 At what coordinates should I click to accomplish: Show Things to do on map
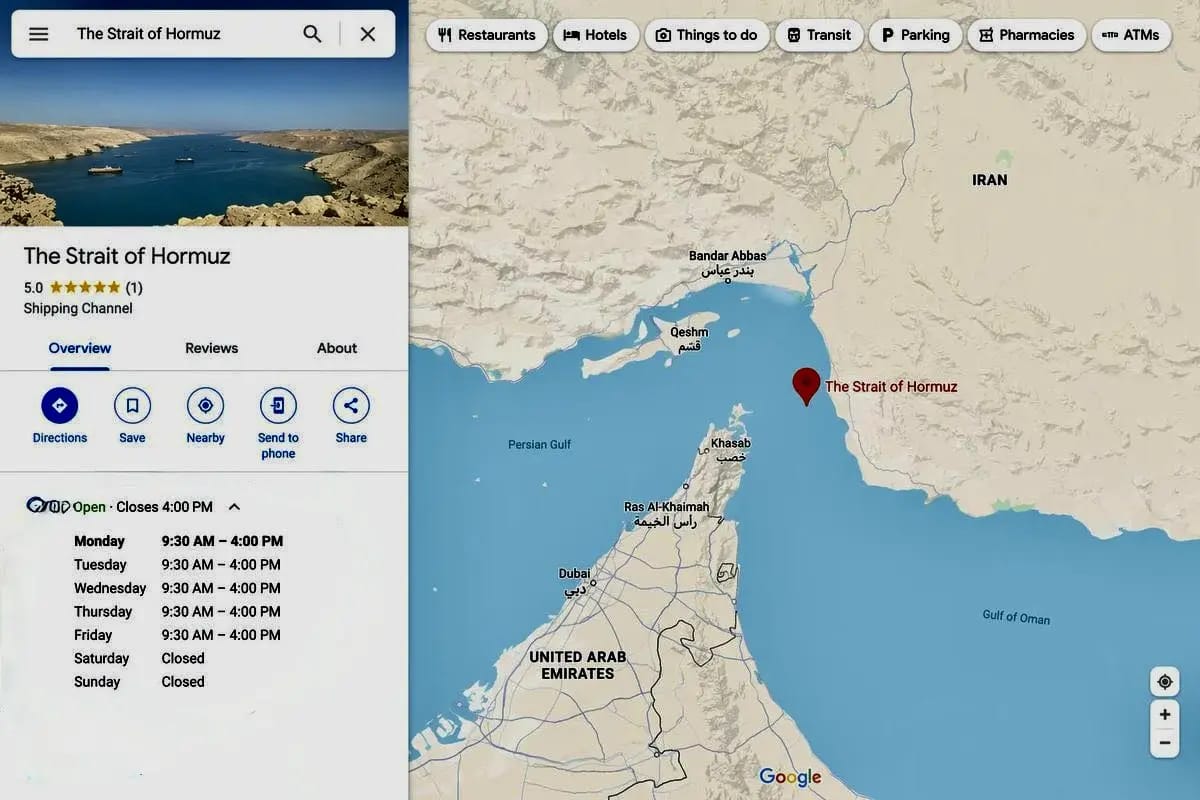click(x=707, y=35)
